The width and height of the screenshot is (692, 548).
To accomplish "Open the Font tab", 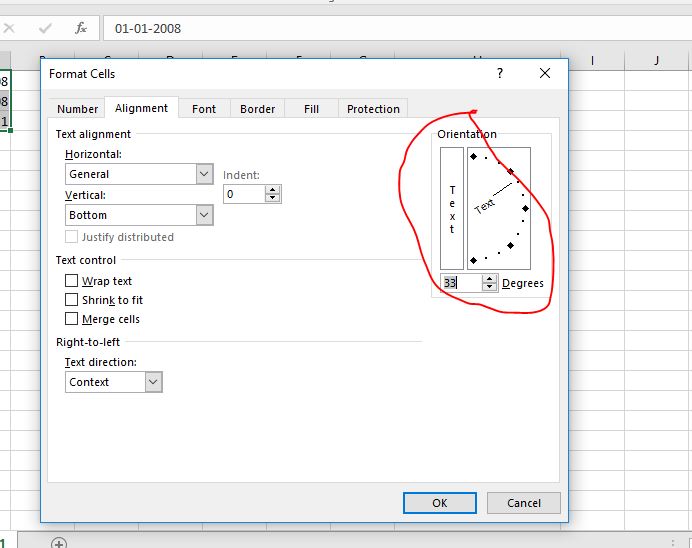I will (x=204, y=109).
